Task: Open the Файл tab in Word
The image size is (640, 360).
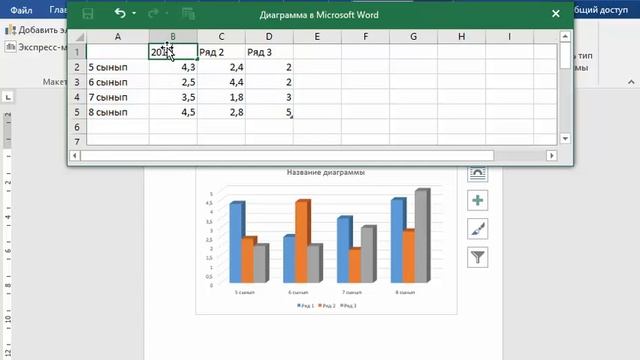Action: (21, 10)
